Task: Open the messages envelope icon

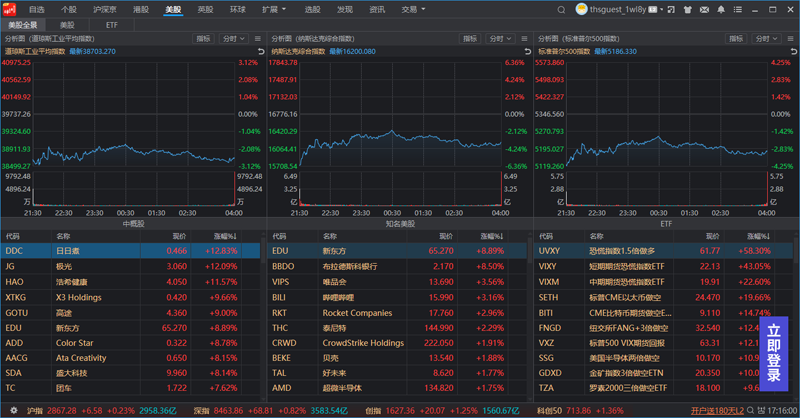Action: click(704, 10)
